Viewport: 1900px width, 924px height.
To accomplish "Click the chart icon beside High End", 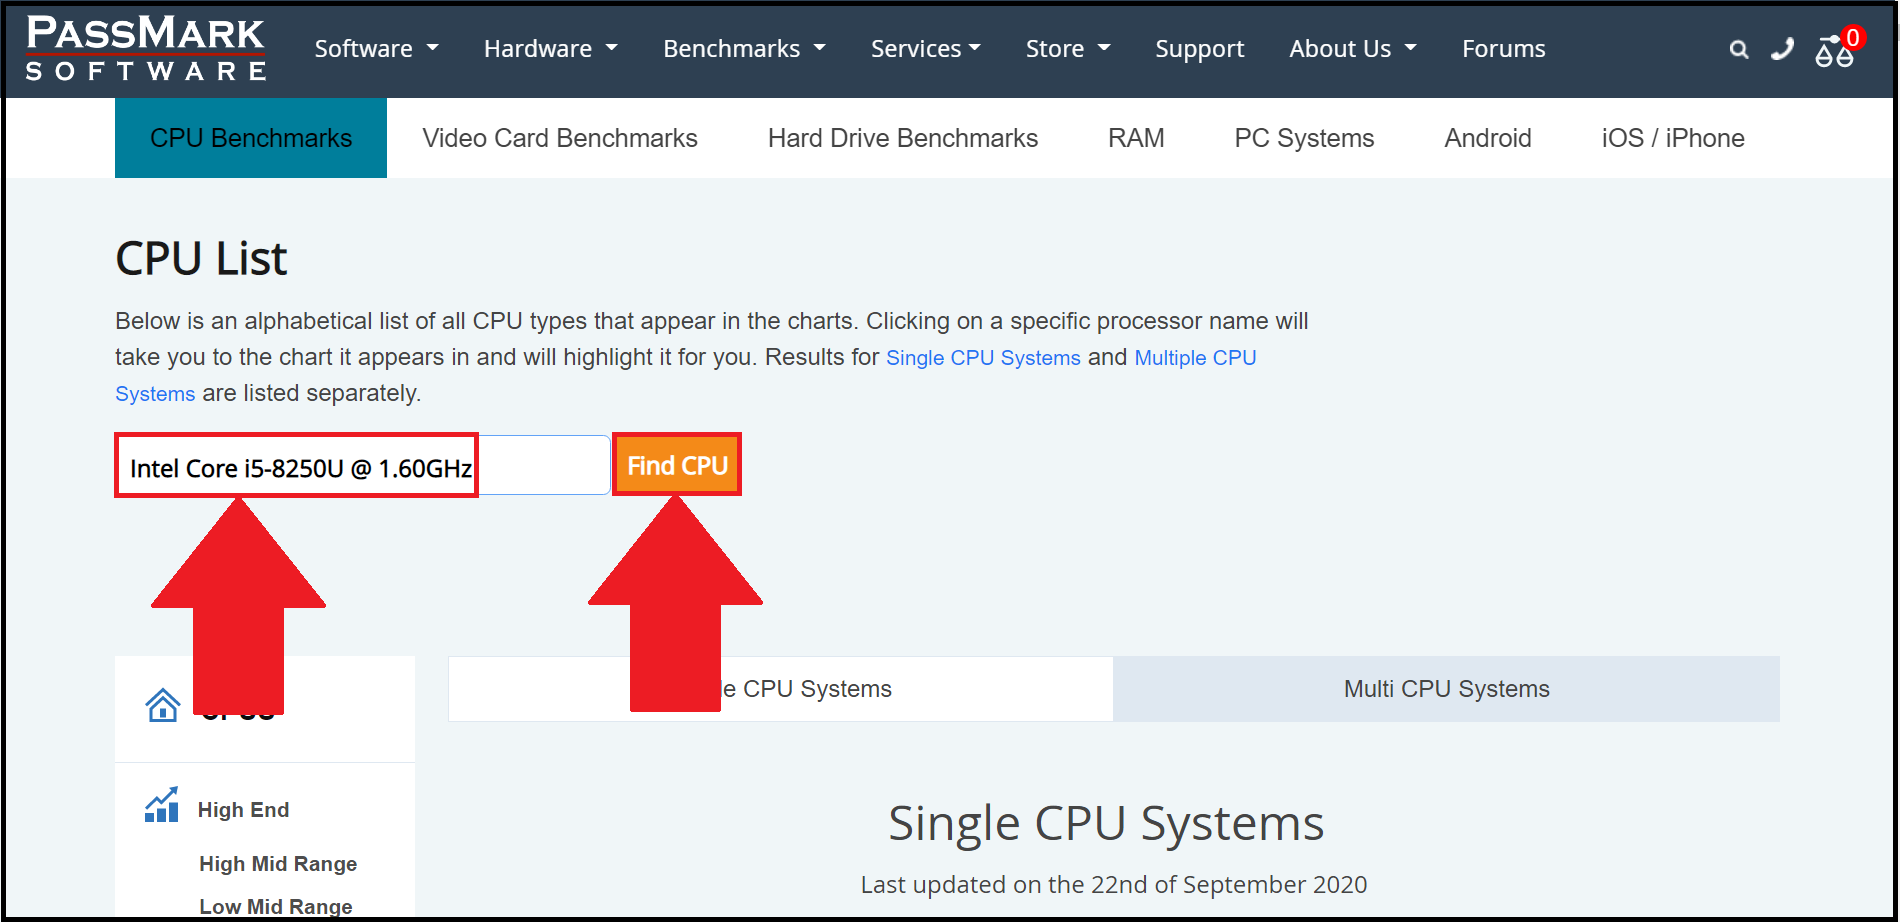I will pyautogui.click(x=161, y=803).
